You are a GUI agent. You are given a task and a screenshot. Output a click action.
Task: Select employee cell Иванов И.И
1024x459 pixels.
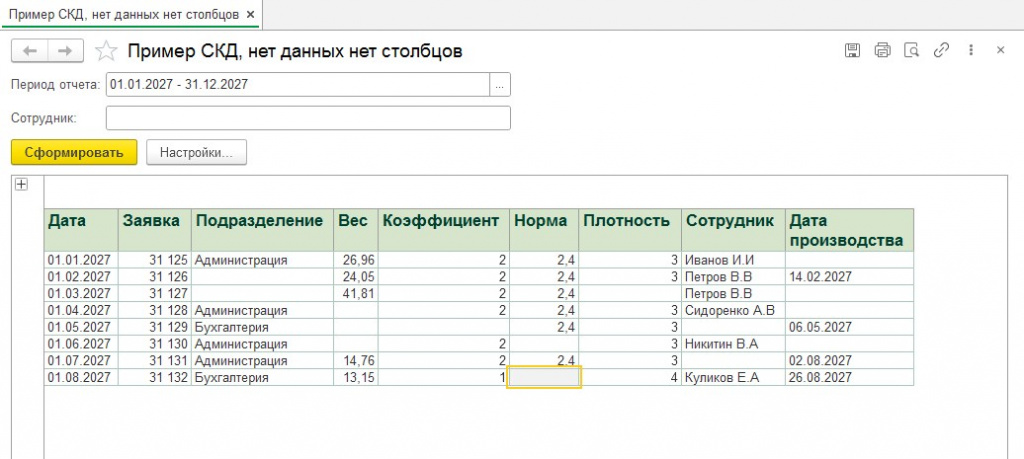click(733, 260)
